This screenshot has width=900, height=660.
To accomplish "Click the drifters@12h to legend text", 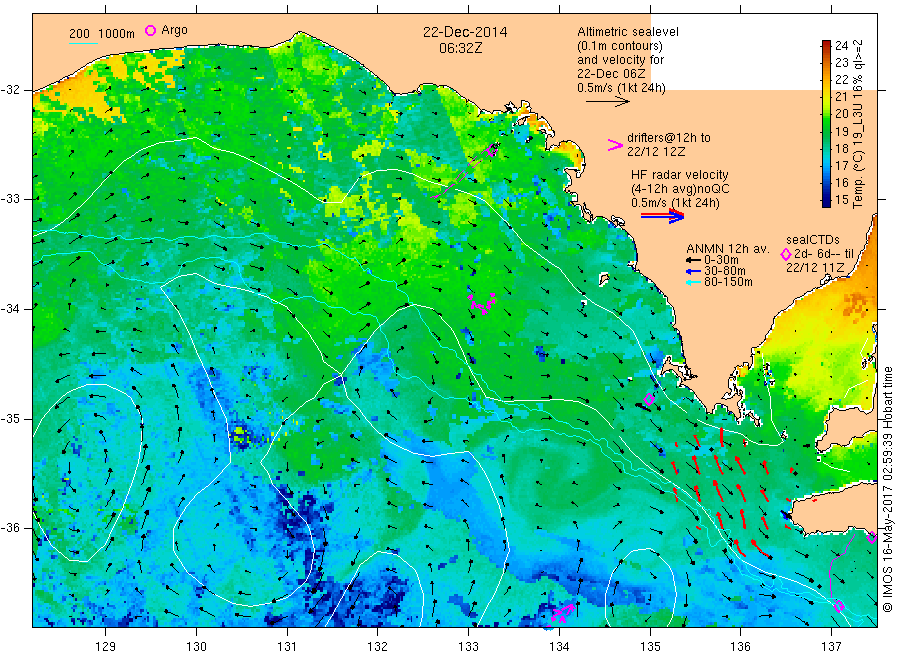I will [669, 138].
